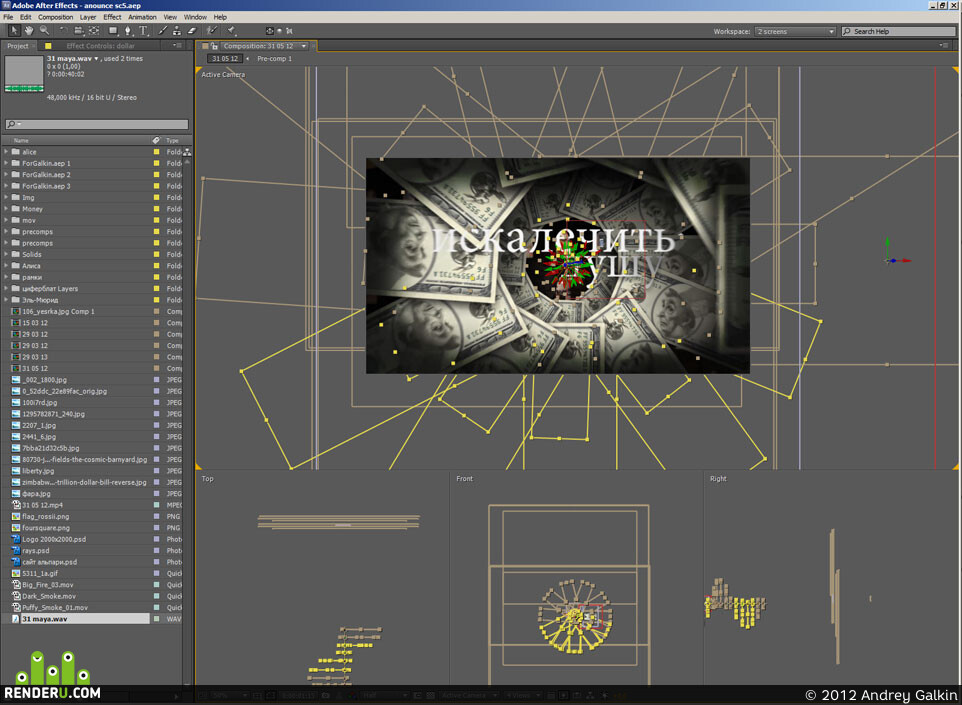Select the Rotation tool
This screenshot has height=705, width=962.
coord(63,31)
